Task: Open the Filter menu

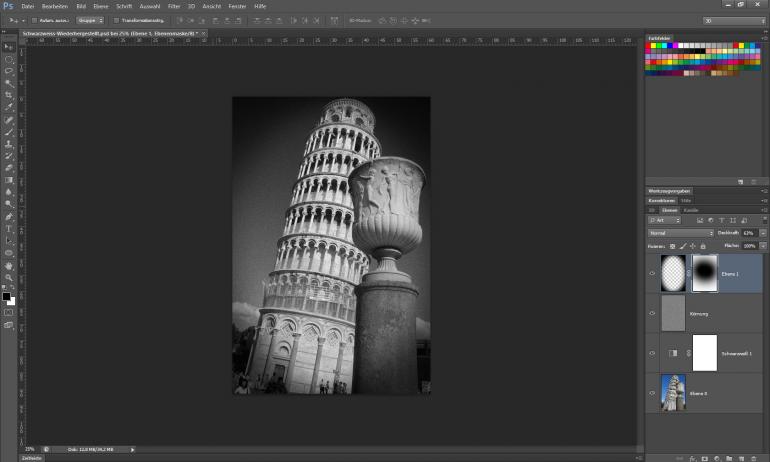Action: point(174,6)
